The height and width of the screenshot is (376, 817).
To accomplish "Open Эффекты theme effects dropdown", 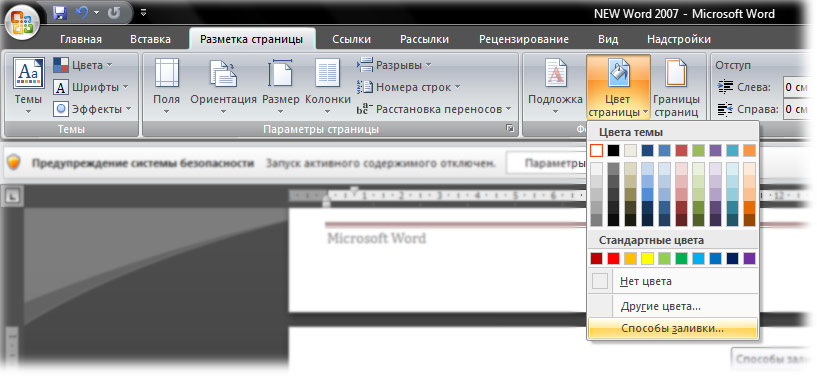I will click(x=93, y=109).
